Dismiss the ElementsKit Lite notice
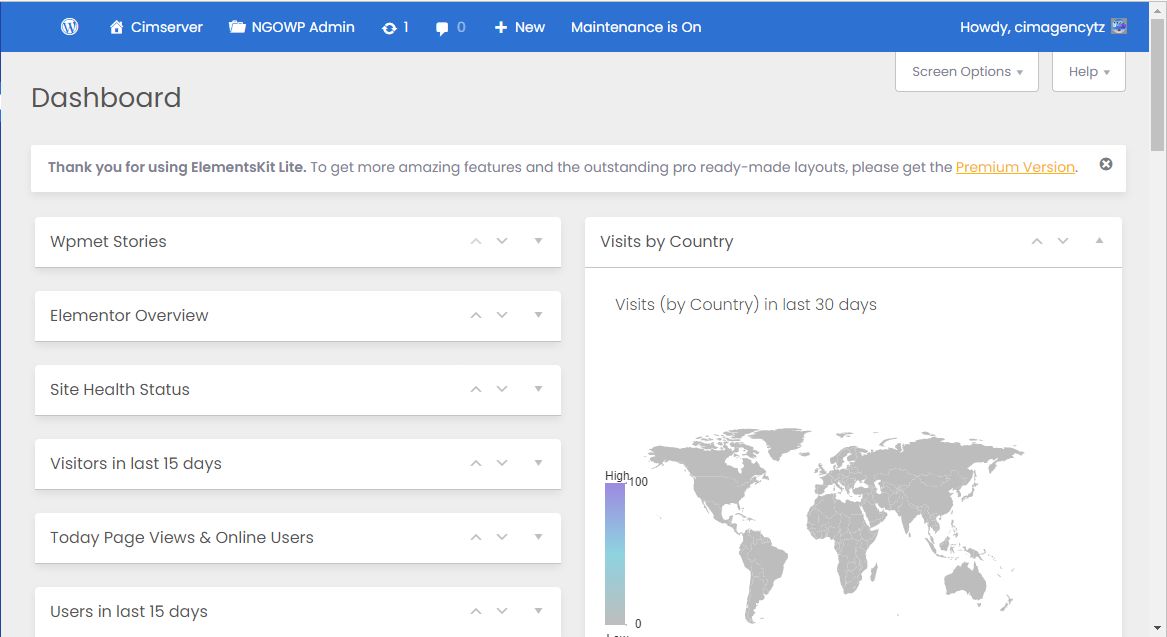 pos(1106,164)
